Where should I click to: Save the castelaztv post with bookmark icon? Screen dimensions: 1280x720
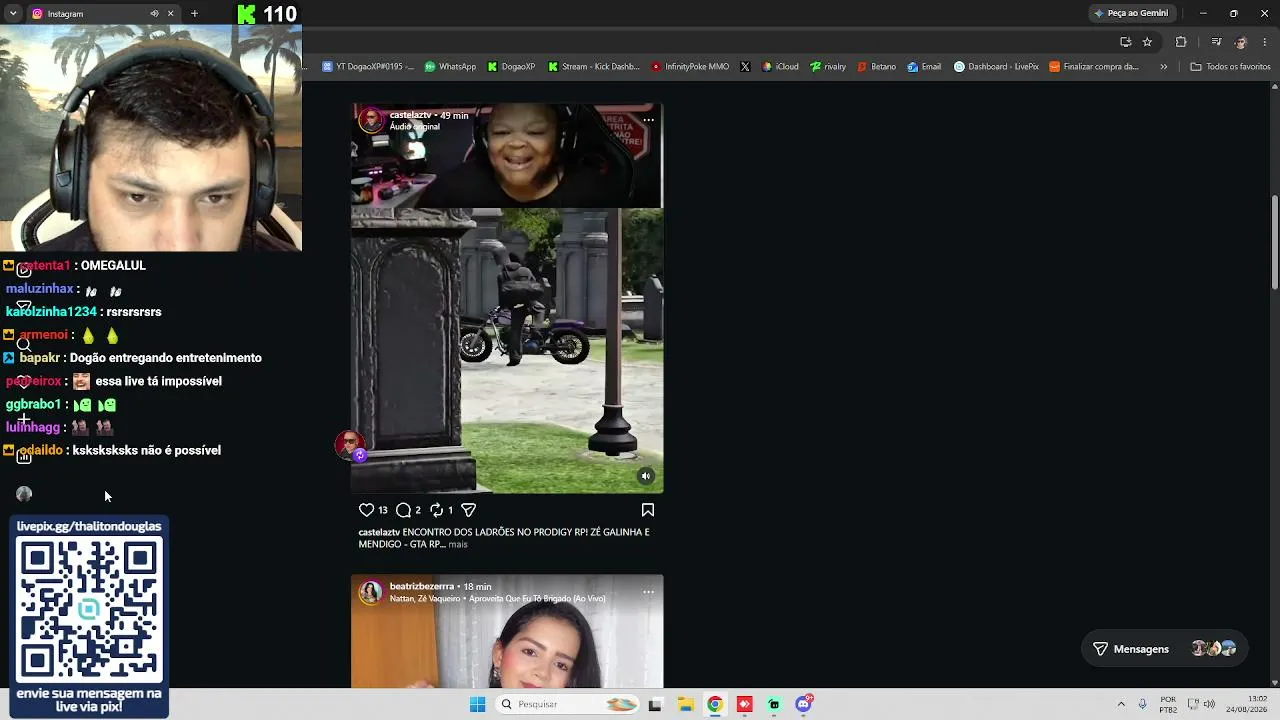648,510
